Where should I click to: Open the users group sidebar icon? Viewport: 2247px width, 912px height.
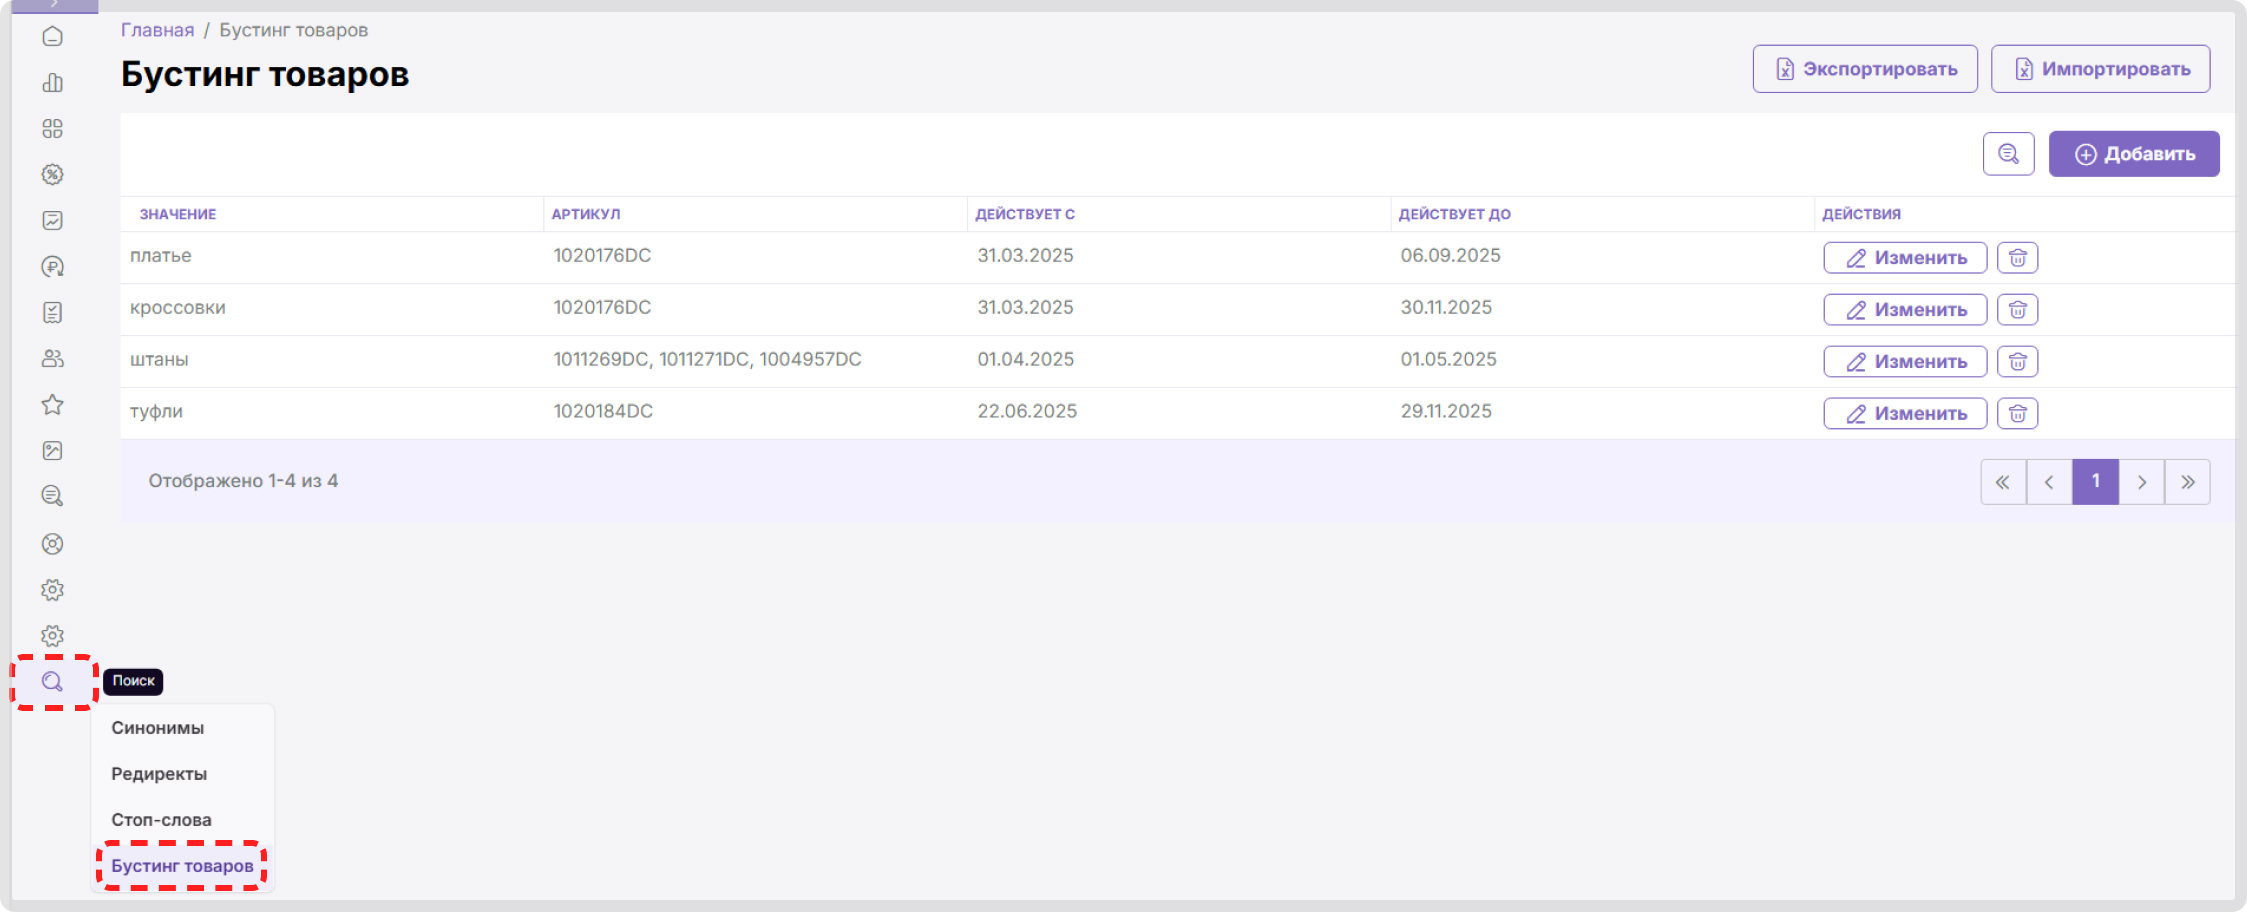tap(53, 359)
